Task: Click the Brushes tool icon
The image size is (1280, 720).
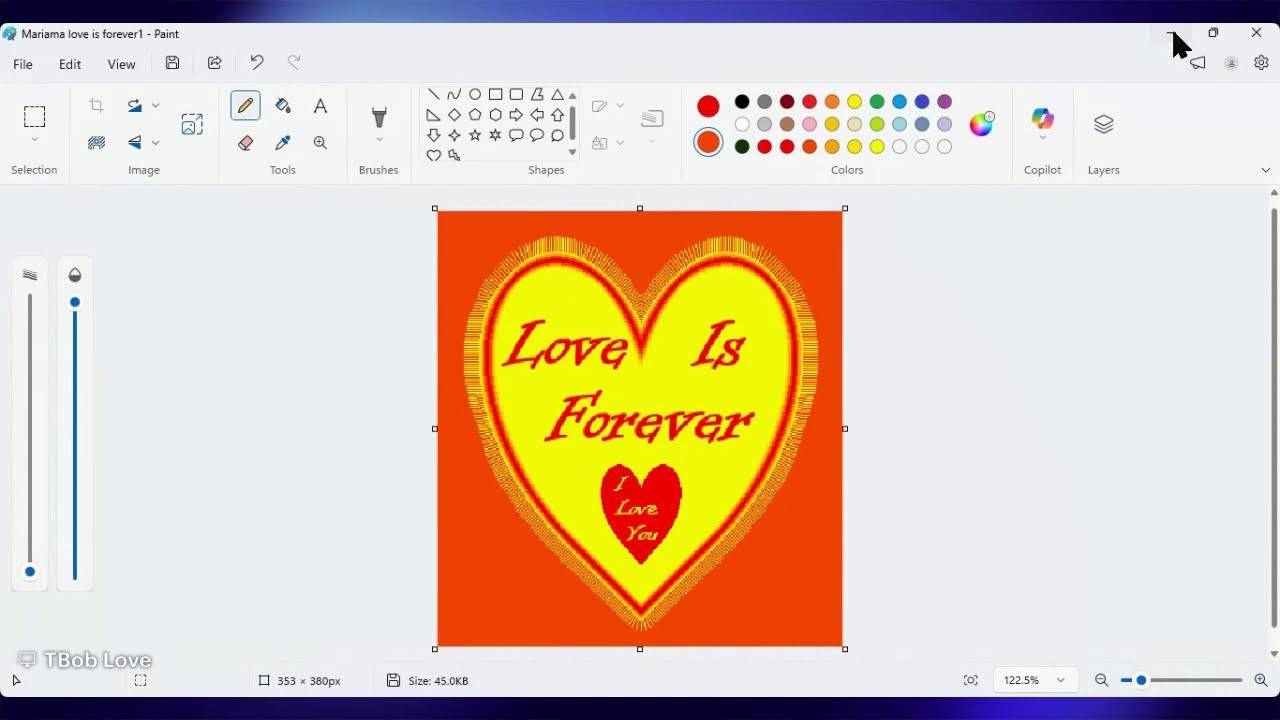Action: 379,117
